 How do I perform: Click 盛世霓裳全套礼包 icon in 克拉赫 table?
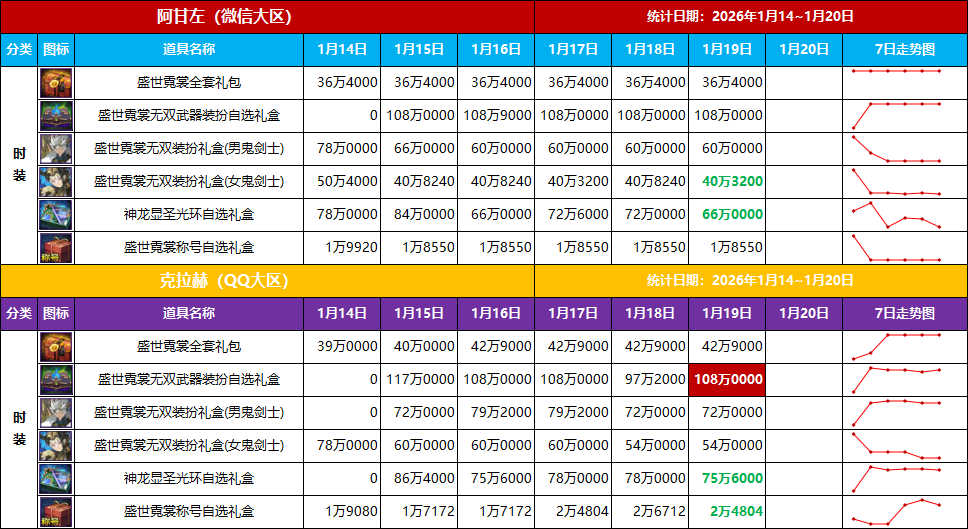[x=56, y=347]
